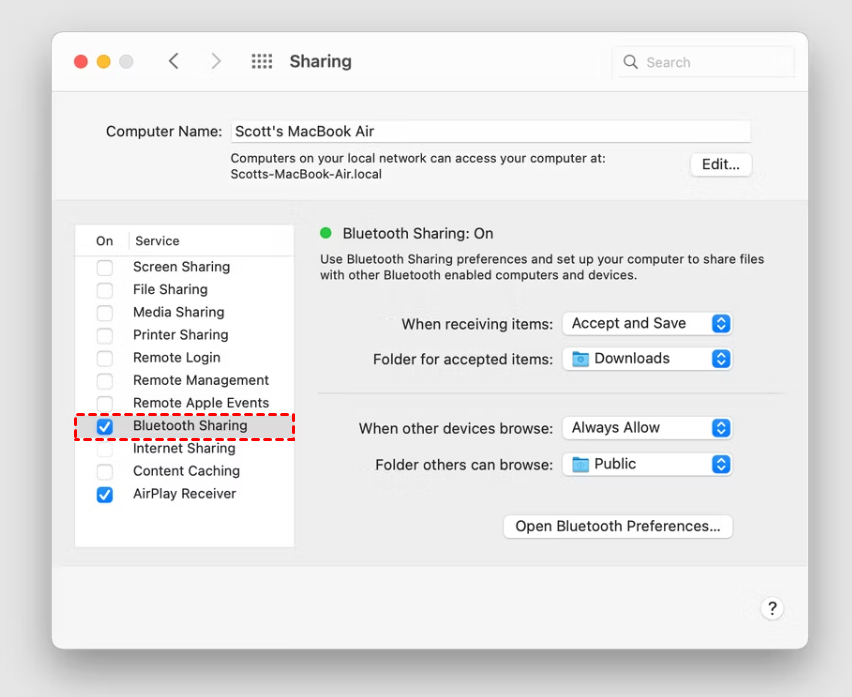Select Bluetooth Sharing service row label
The image size is (852, 697).
tap(190, 426)
